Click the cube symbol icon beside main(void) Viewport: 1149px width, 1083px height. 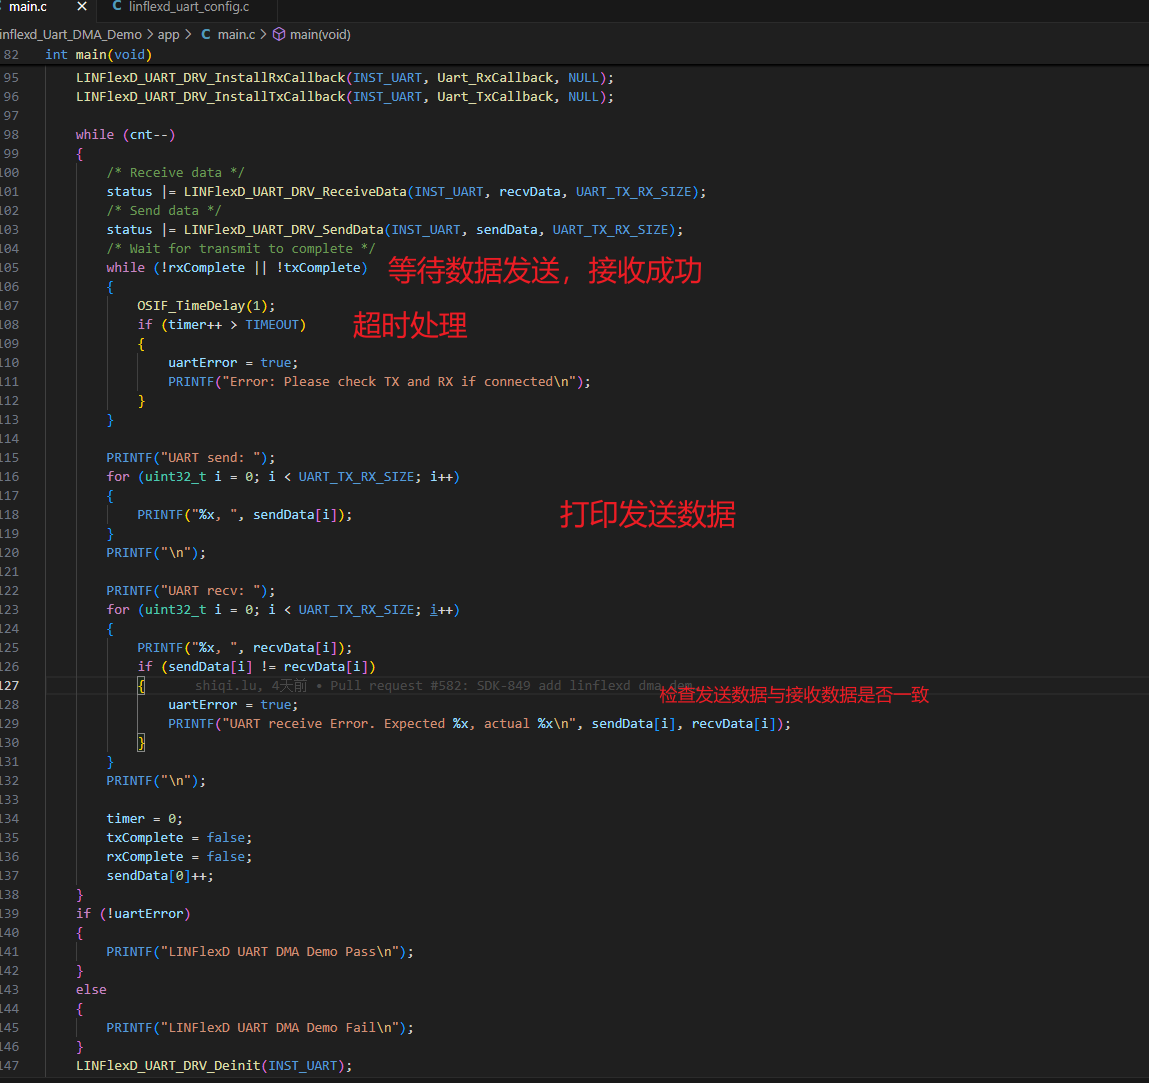click(x=279, y=34)
